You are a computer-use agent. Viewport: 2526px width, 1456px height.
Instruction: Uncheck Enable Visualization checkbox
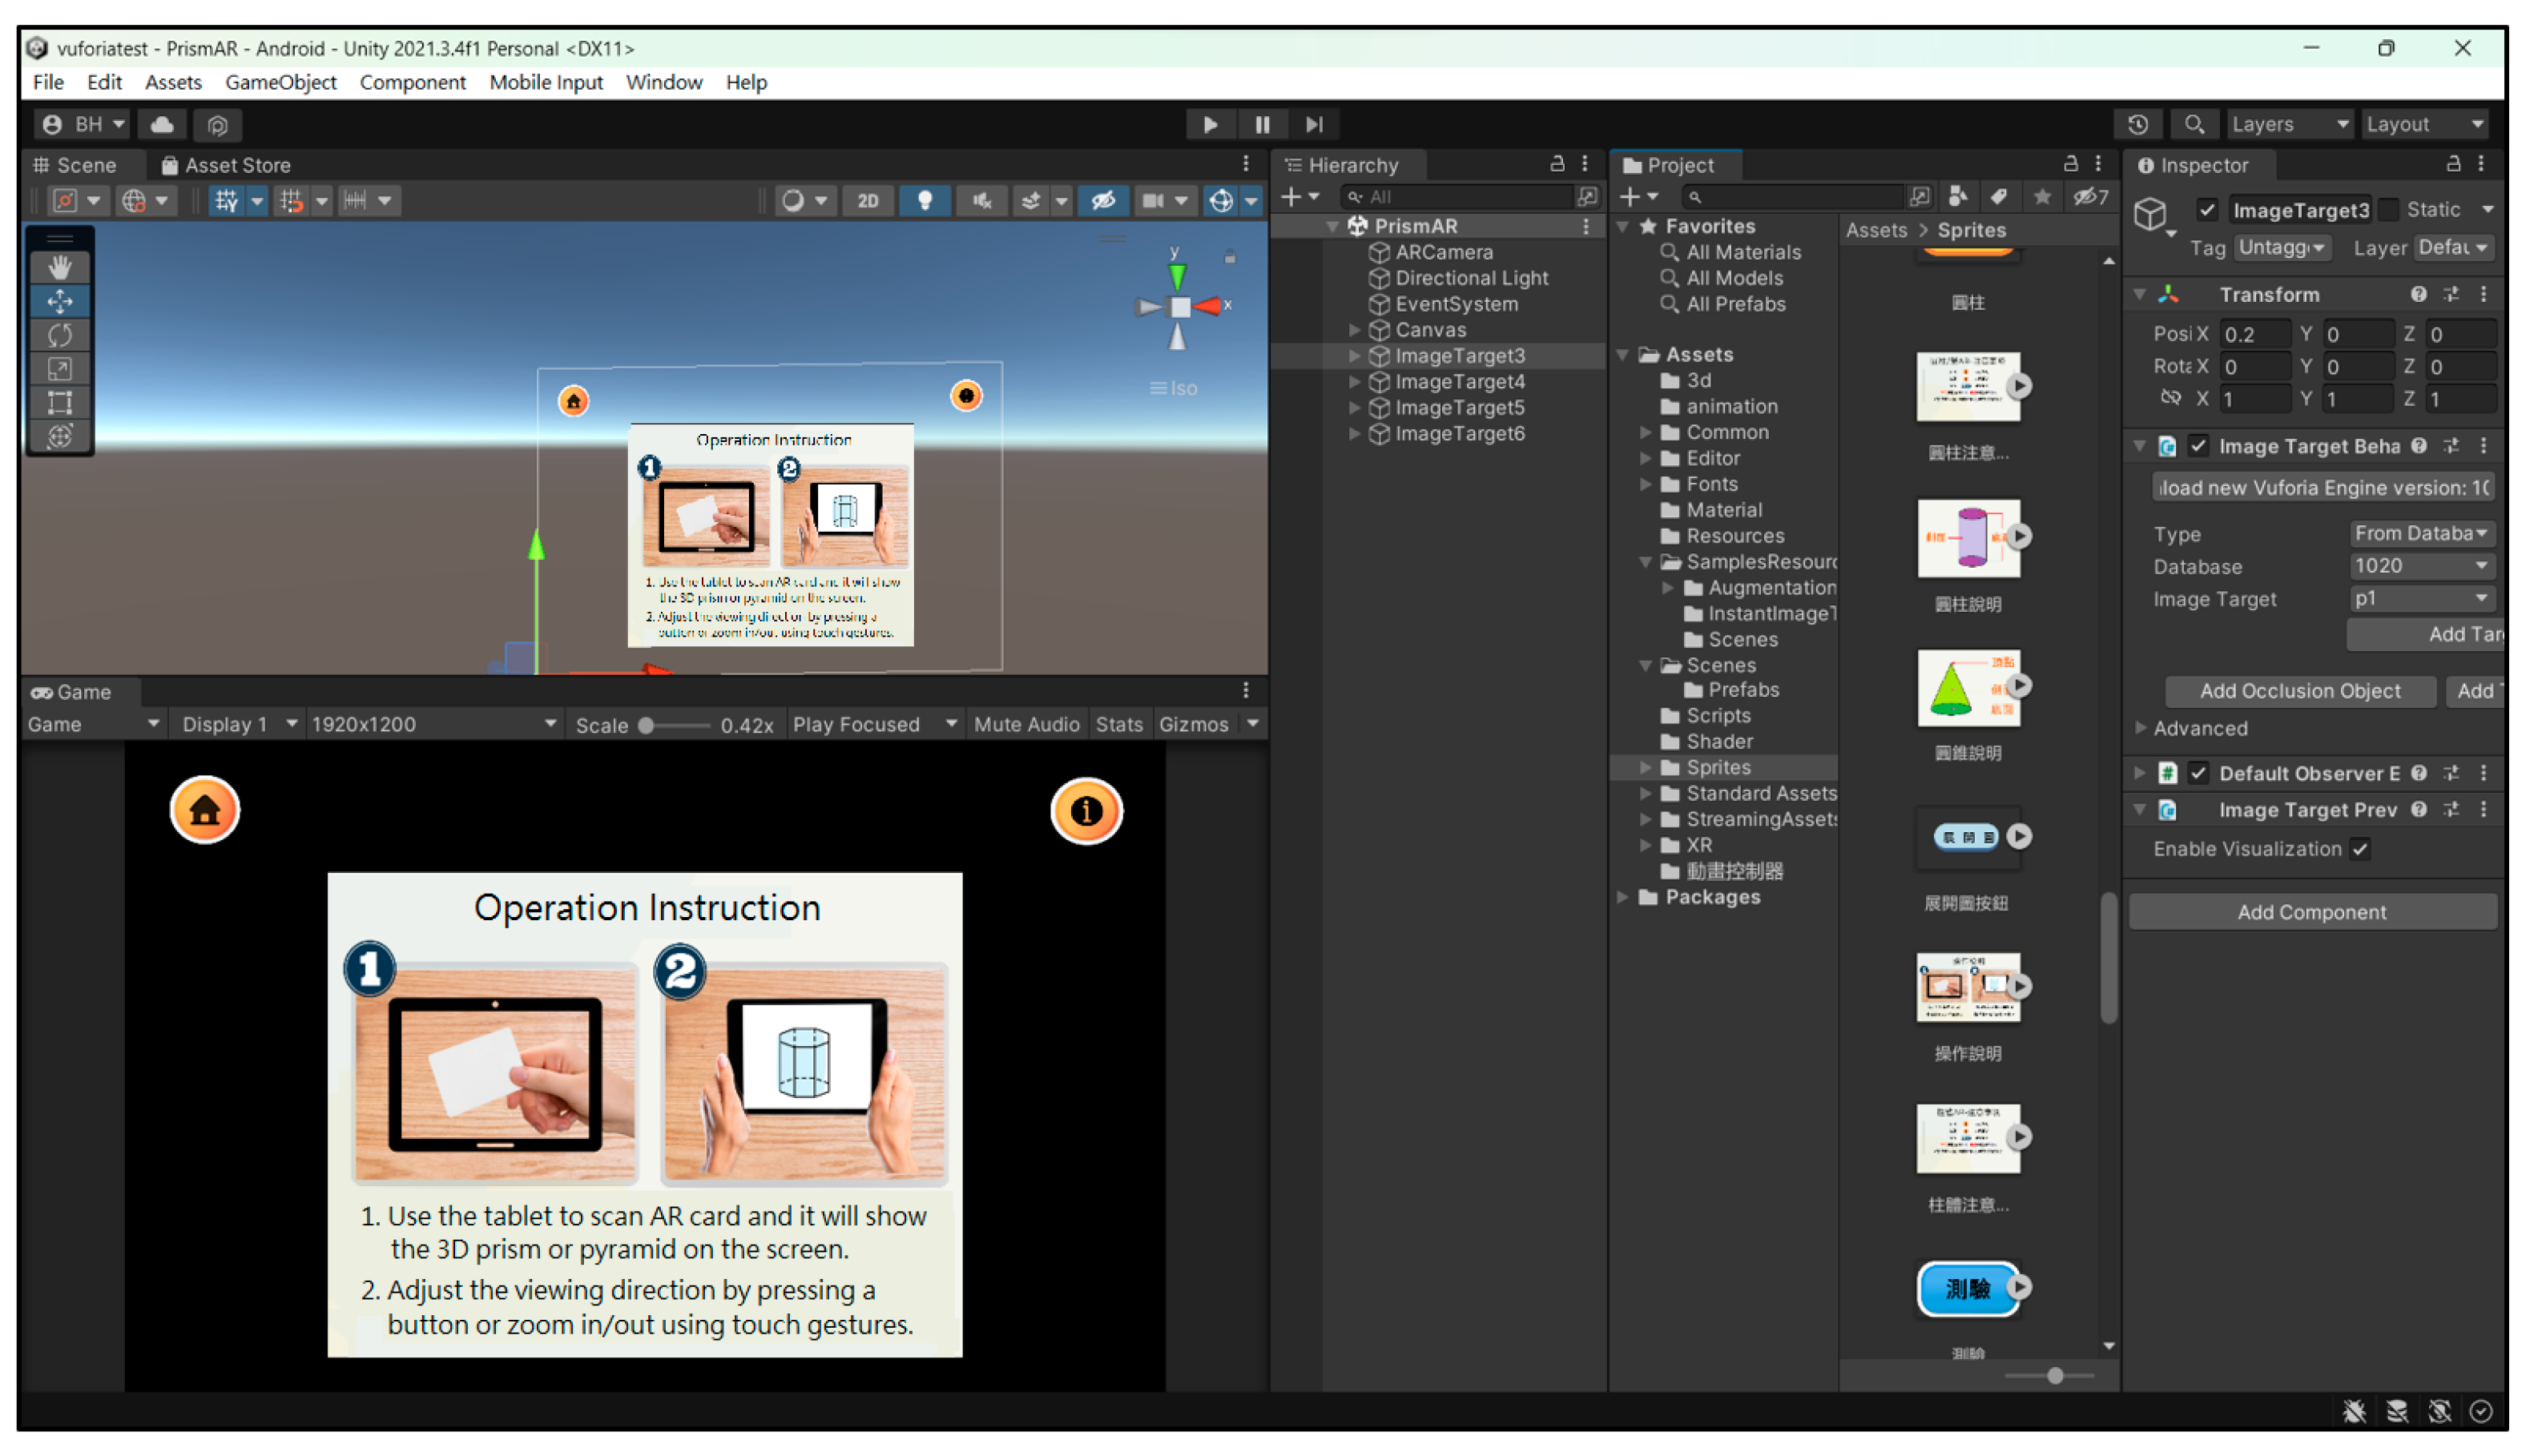pos(2360,849)
